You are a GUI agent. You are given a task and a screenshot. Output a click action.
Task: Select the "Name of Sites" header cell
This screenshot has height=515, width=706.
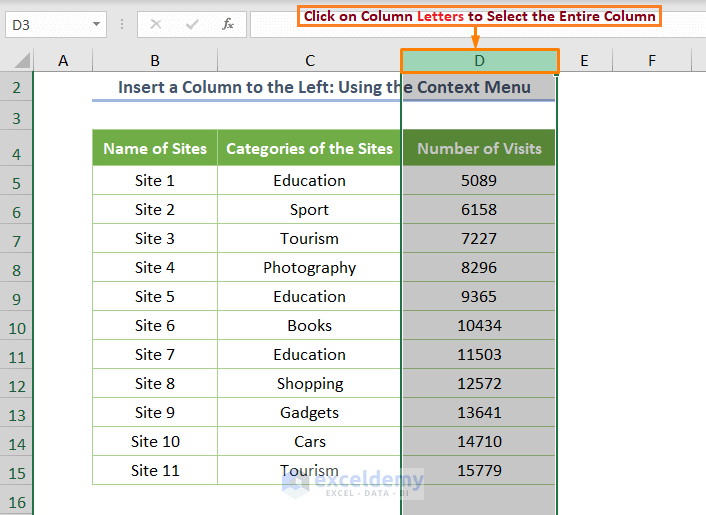click(x=155, y=149)
